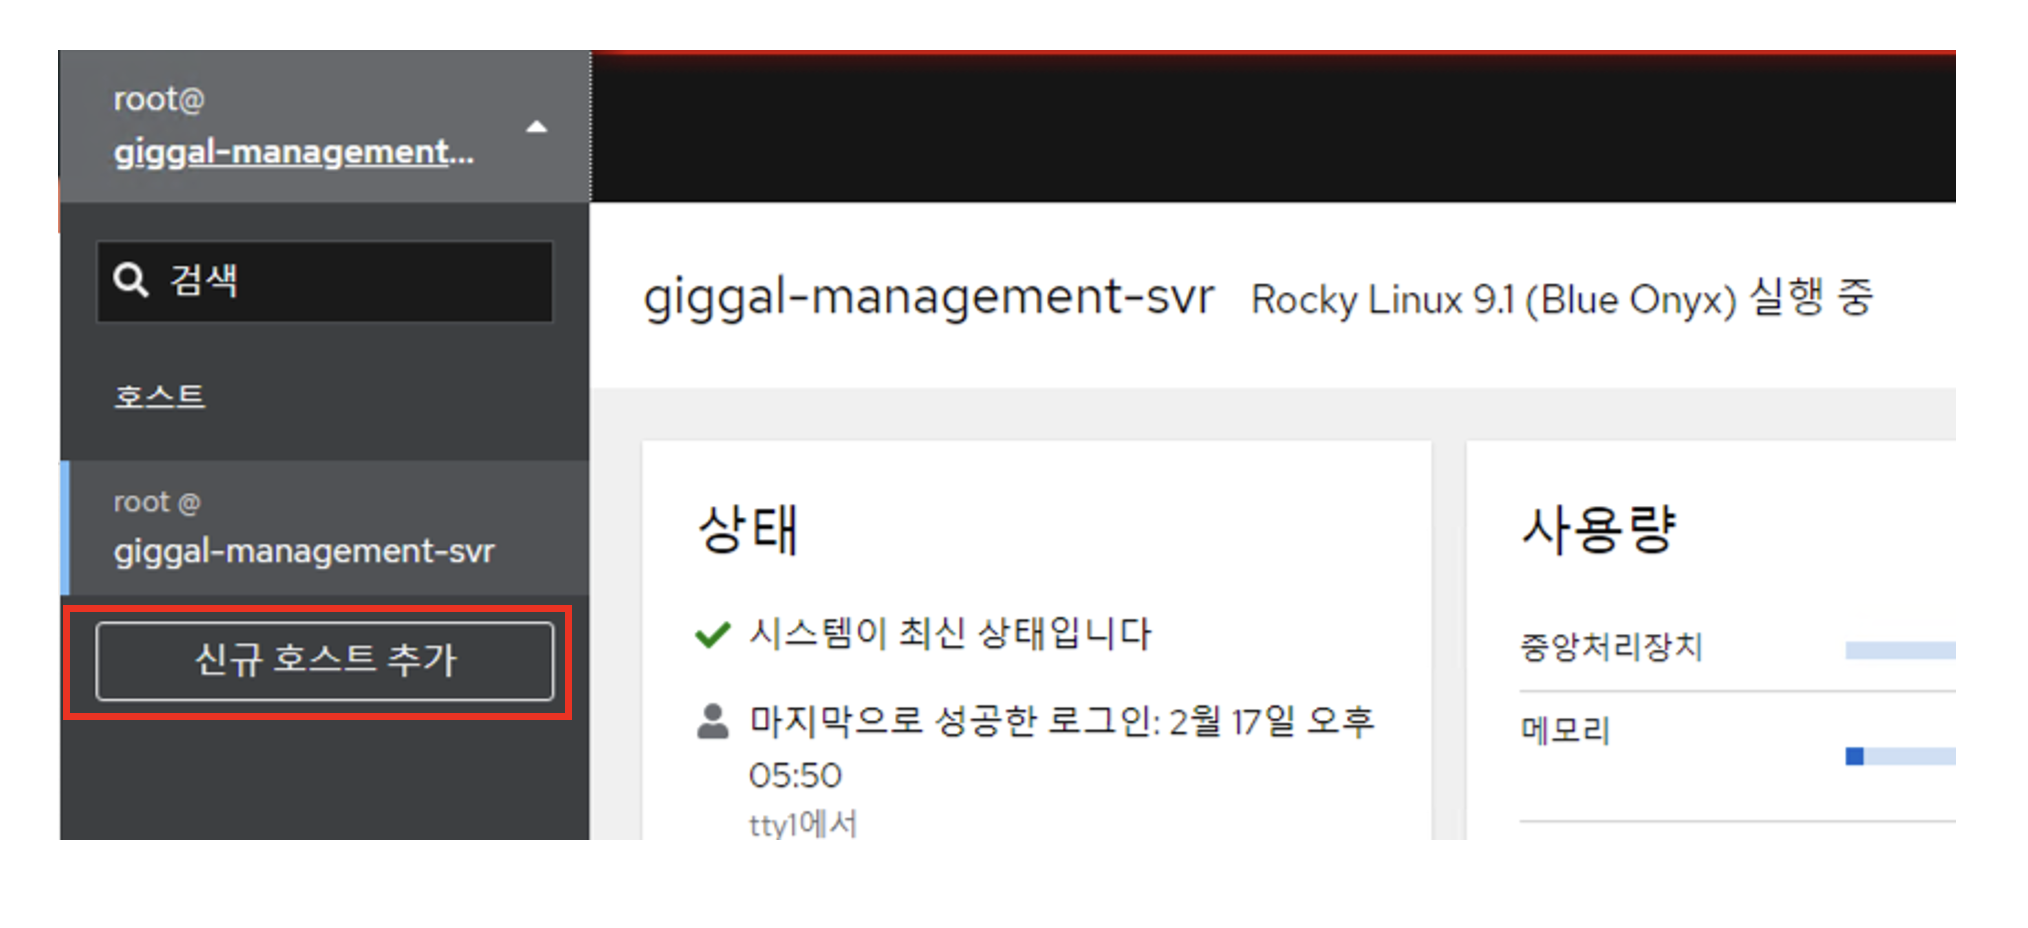Select the tty1에서 login source text
The height and width of the screenshot is (928, 2028).
803,824
